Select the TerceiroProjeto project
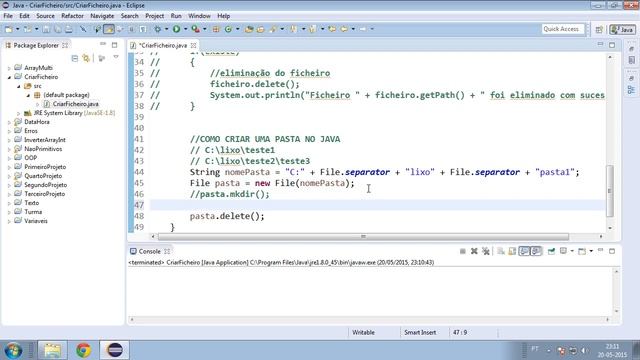This screenshot has height=360, width=640. [x=44, y=194]
